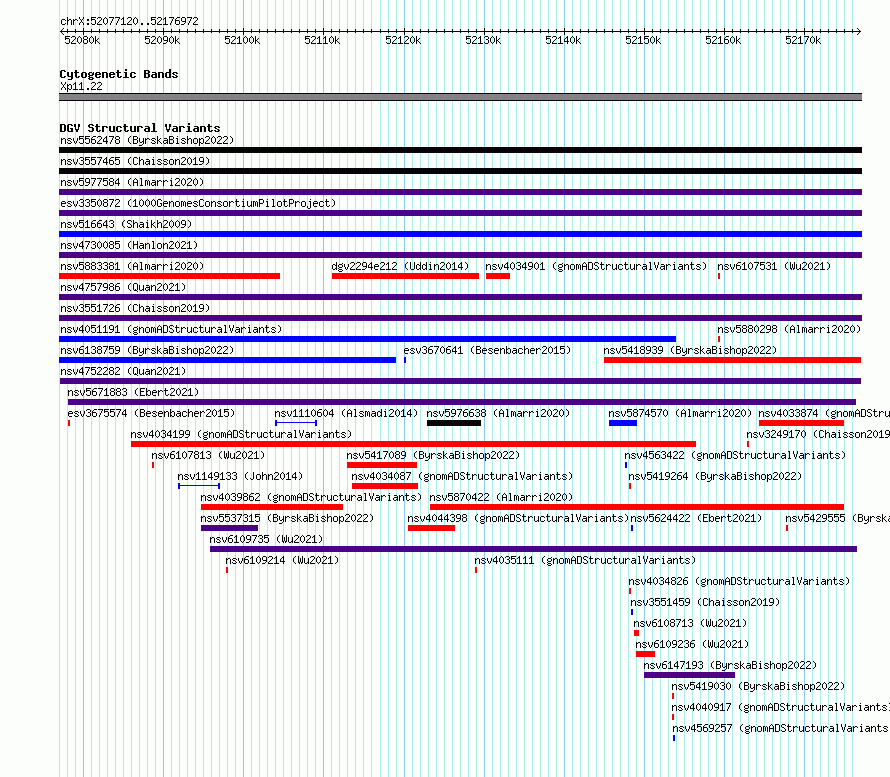Select the nsv3557465 (Chaisson2019) variant label
890x777 pixels.
coord(135,161)
